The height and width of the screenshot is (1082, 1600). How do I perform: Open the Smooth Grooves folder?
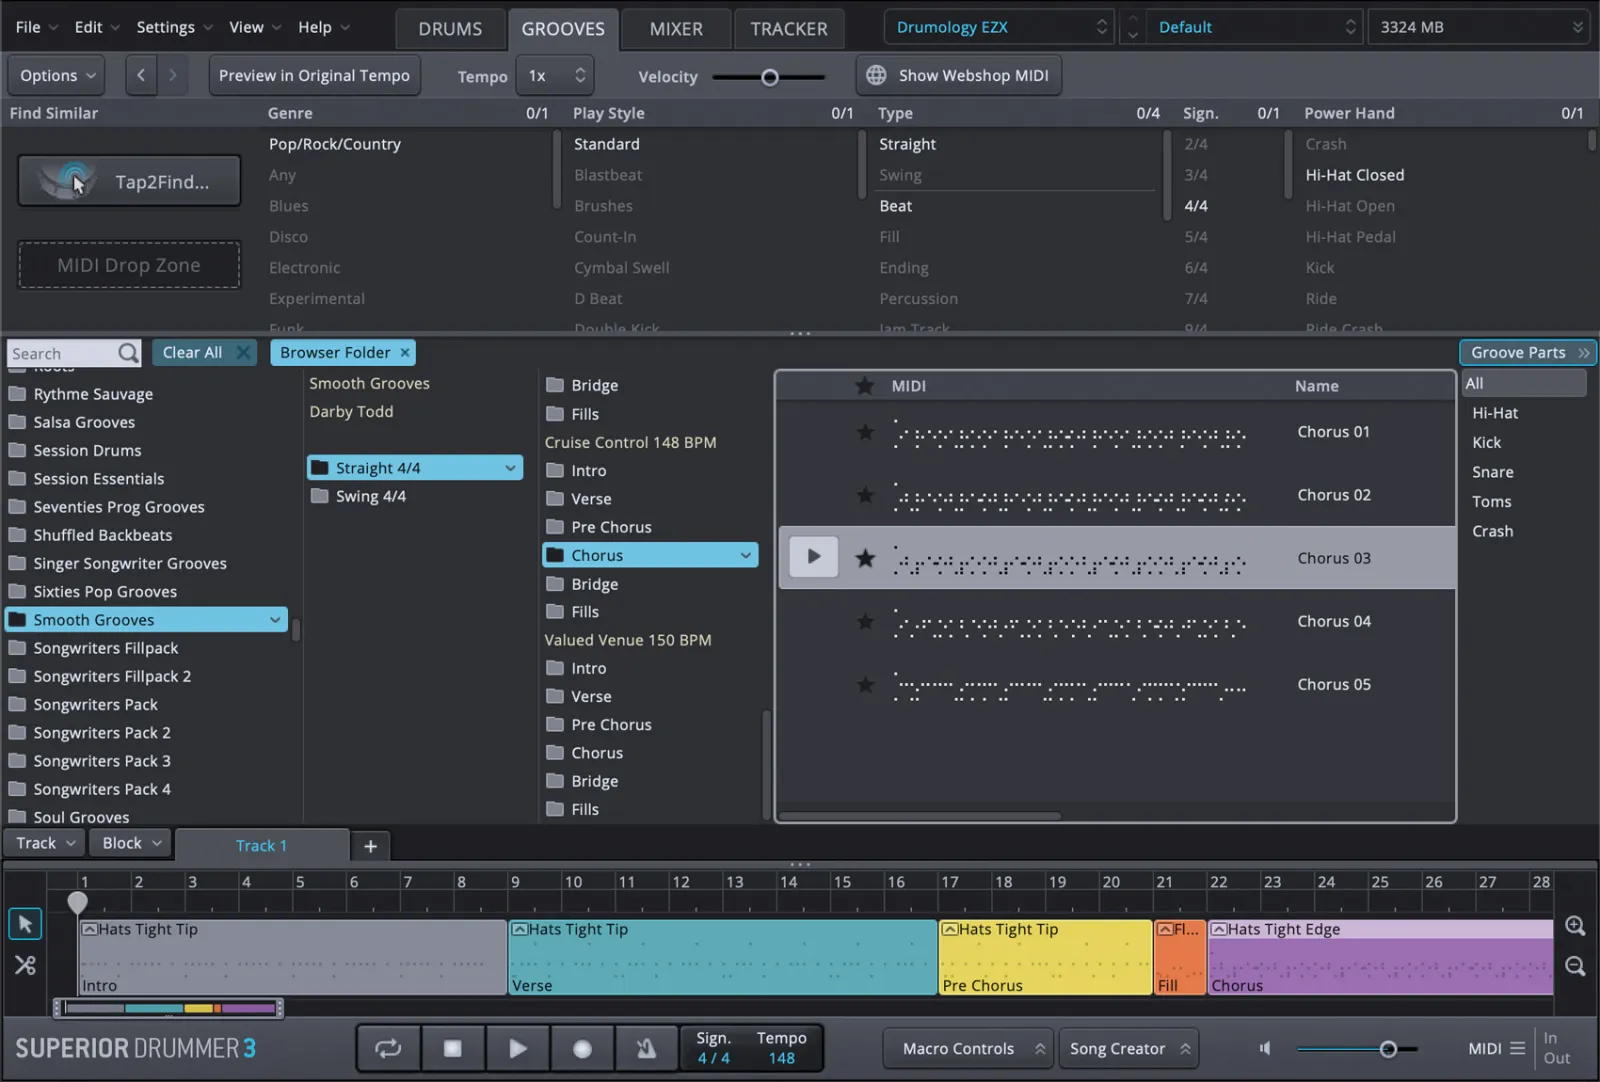[x=147, y=620]
